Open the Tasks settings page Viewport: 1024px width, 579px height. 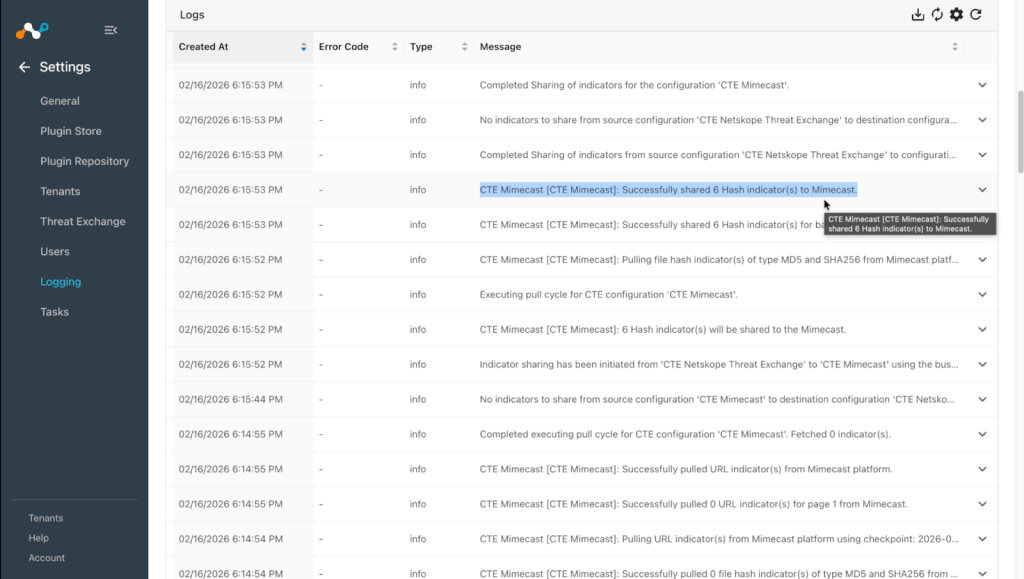(54, 312)
